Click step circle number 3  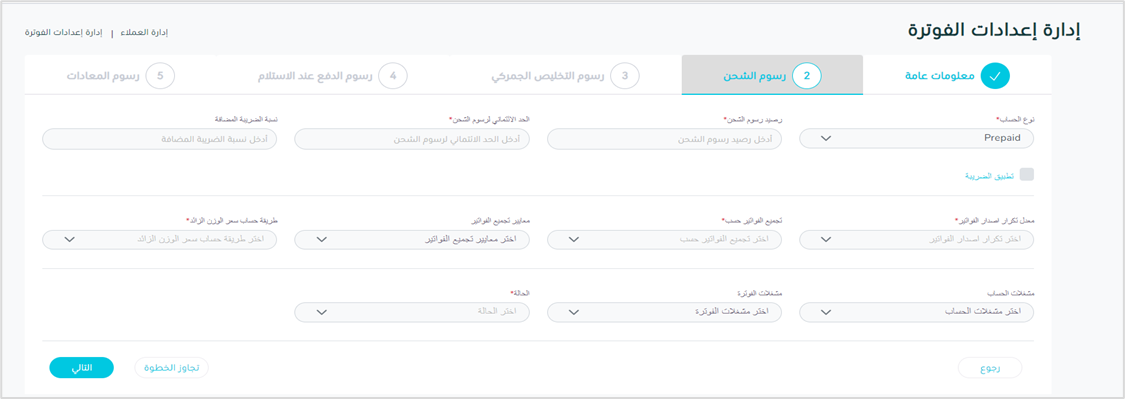pos(625,75)
